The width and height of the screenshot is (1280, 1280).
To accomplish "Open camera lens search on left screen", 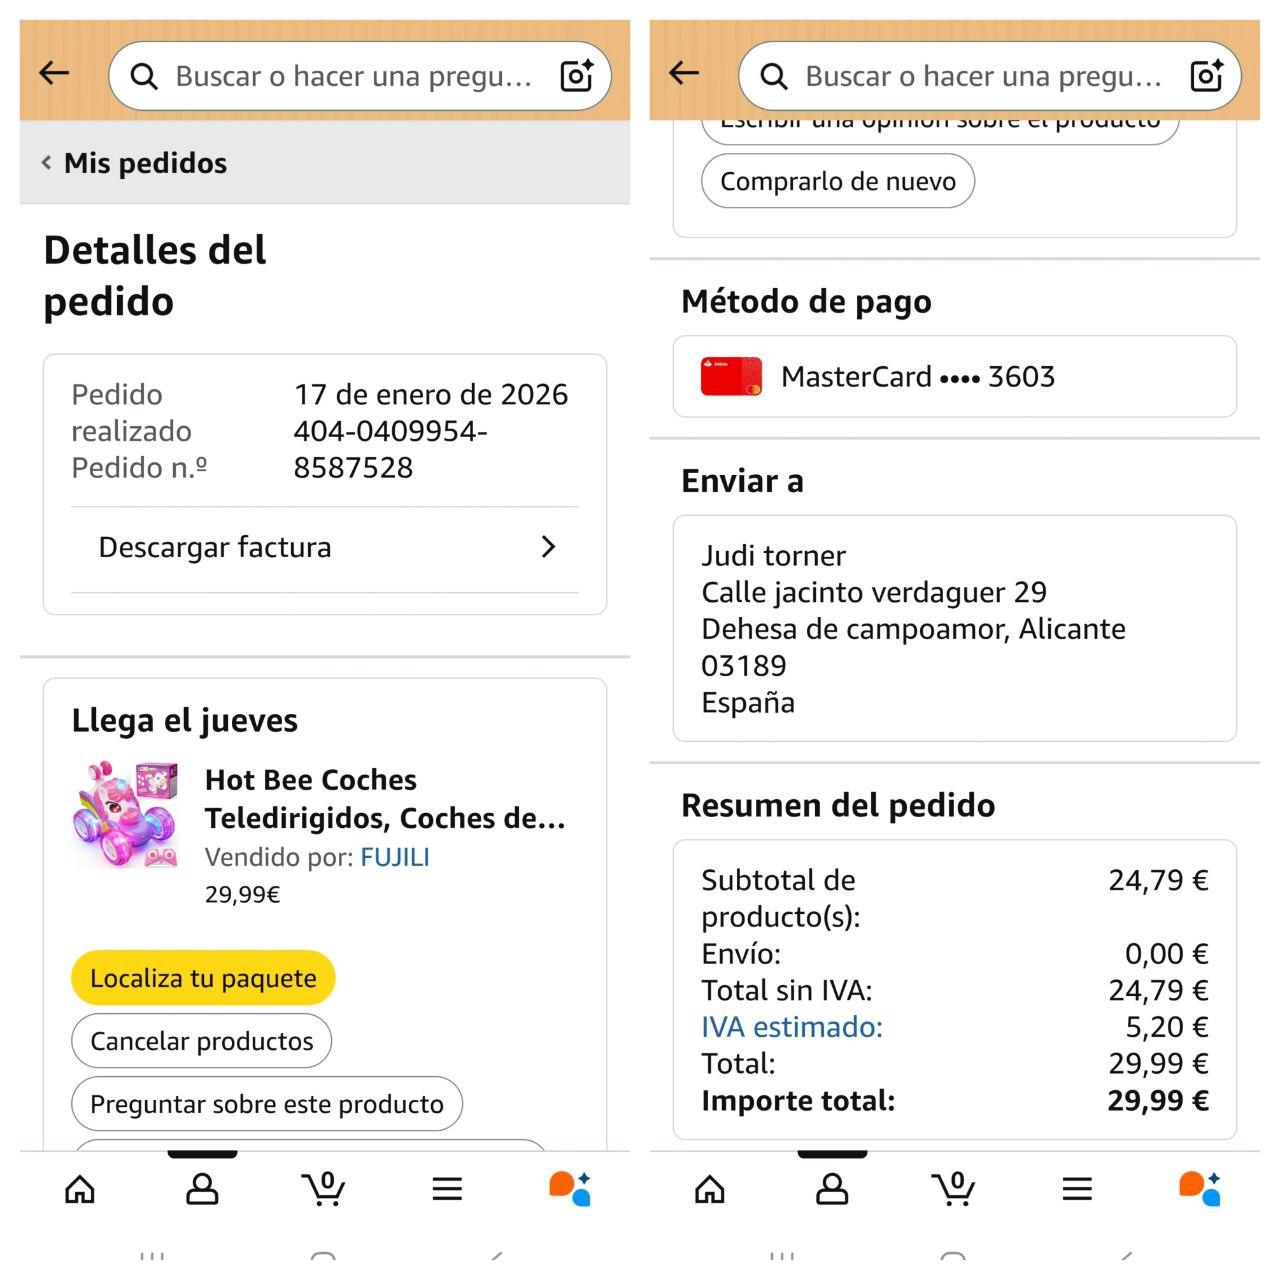I will pos(577,76).
